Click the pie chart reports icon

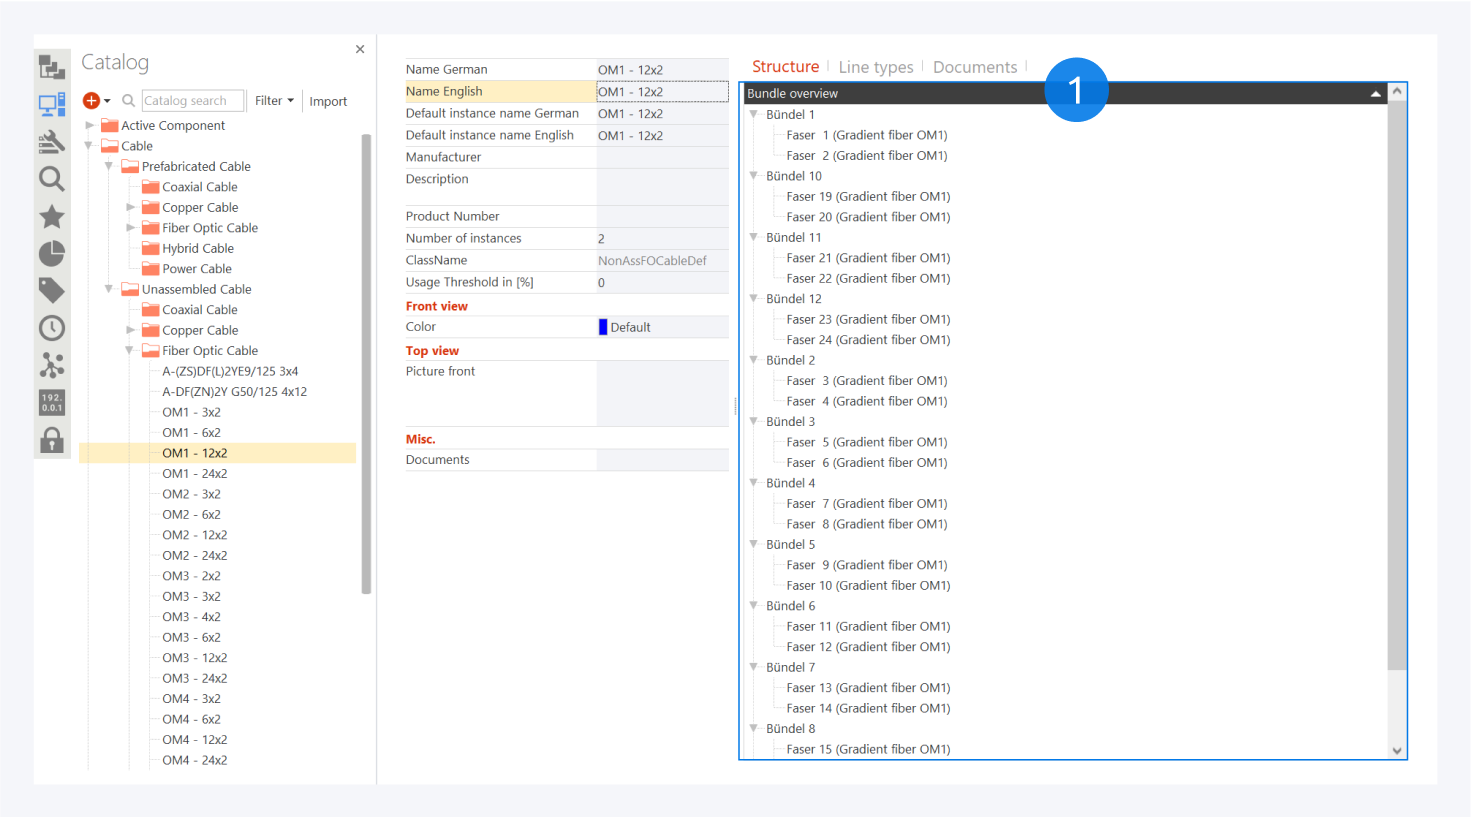[x=52, y=254]
